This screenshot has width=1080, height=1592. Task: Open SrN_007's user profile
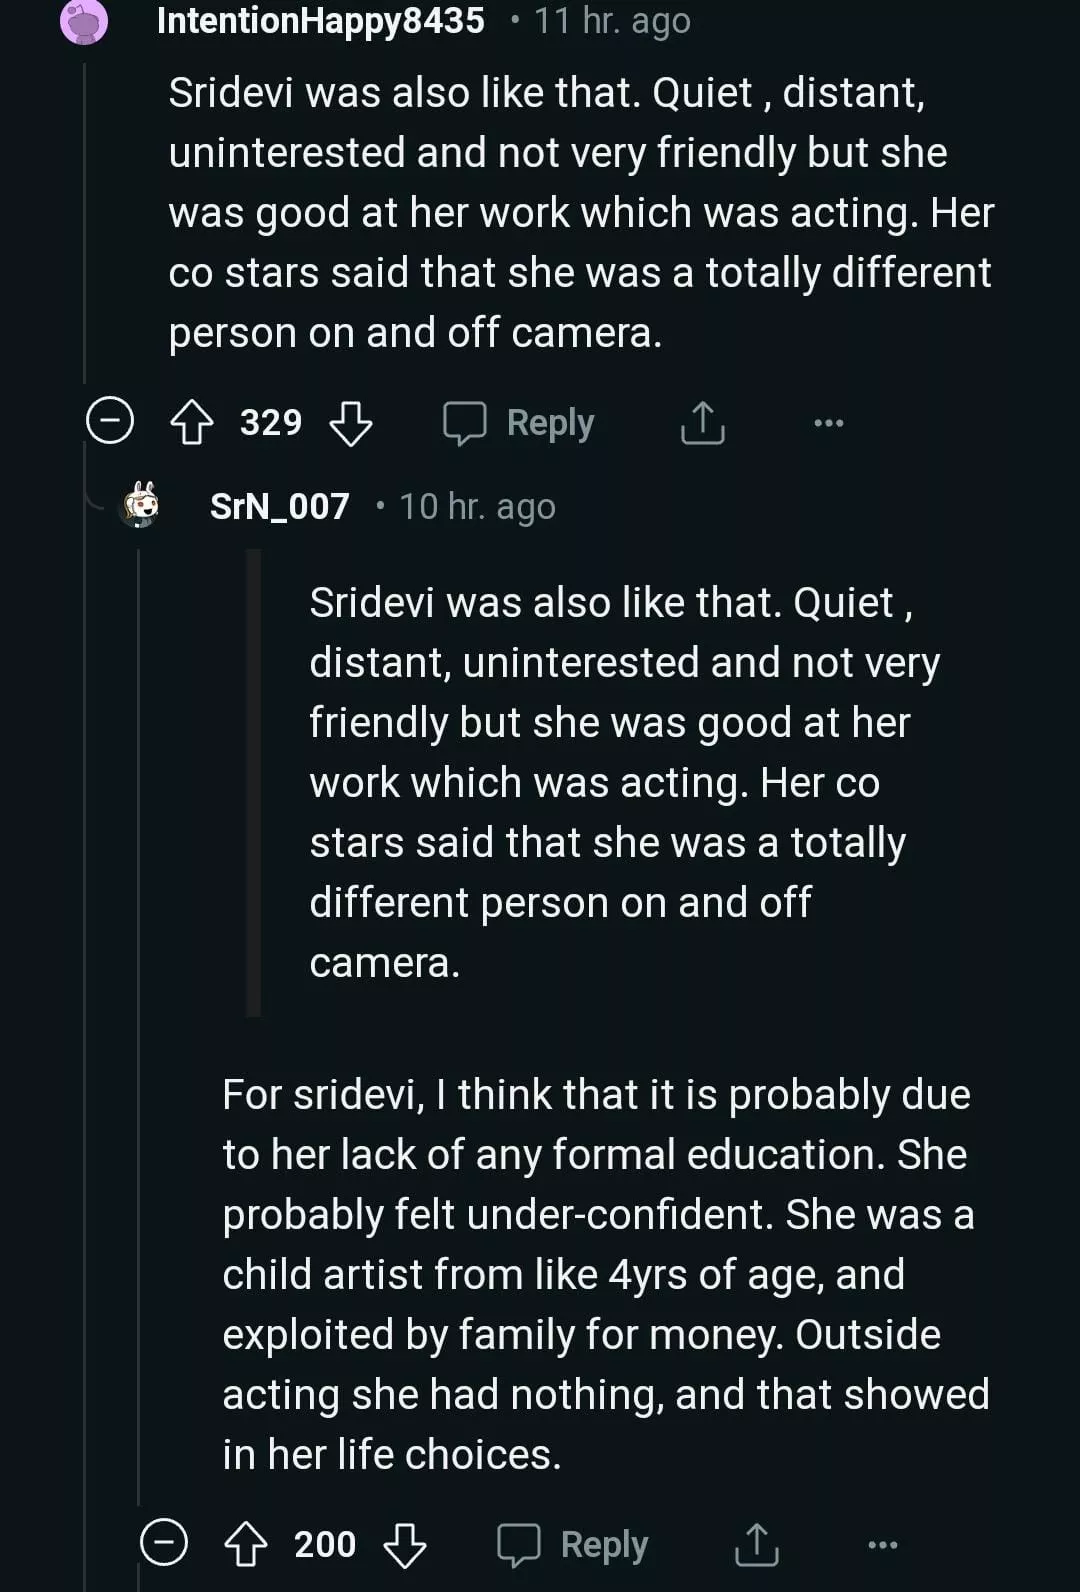(x=279, y=507)
